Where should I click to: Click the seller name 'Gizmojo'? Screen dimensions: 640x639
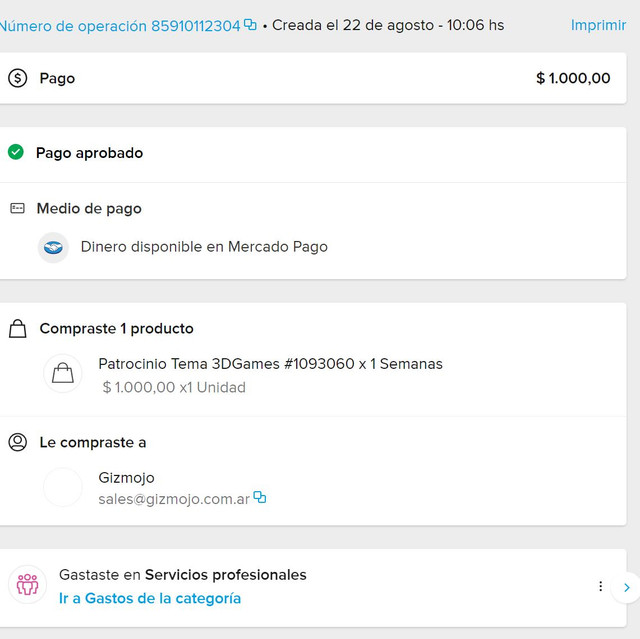tap(126, 478)
